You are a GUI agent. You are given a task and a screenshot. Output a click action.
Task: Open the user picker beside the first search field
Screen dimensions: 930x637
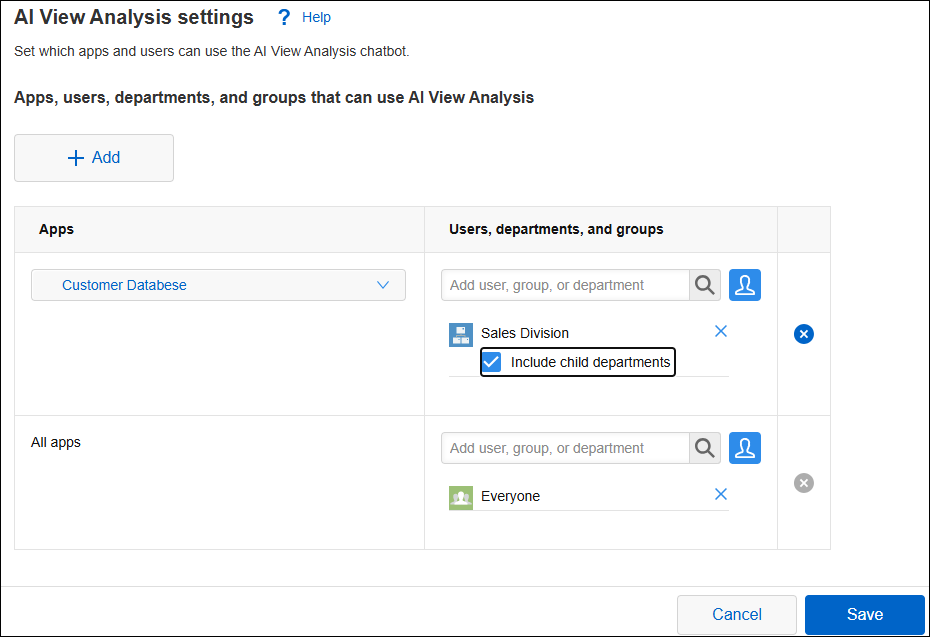[x=744, y=285]
